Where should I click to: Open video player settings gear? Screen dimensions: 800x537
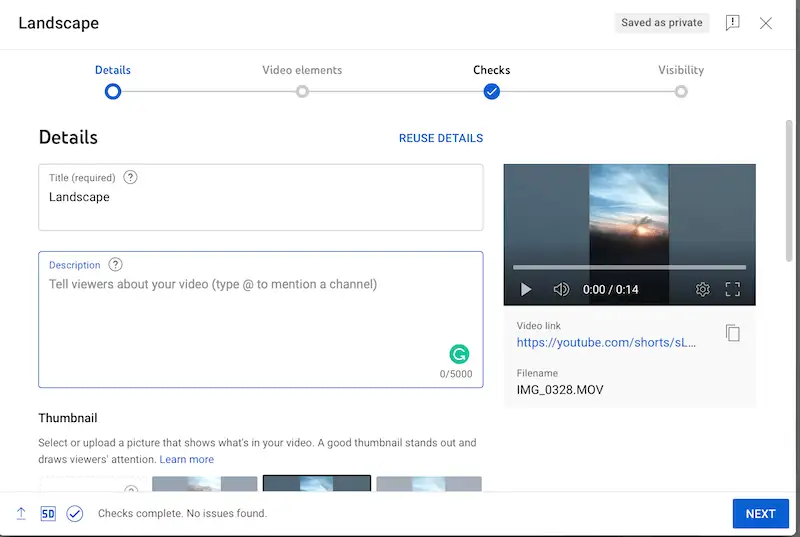pos(702,289)
